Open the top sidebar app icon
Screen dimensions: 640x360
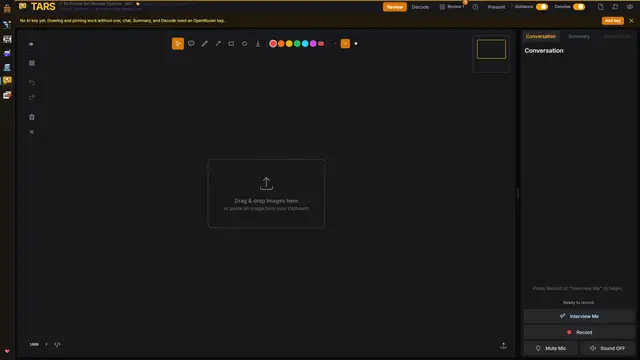pyautogui.click(x=7, y=8)
